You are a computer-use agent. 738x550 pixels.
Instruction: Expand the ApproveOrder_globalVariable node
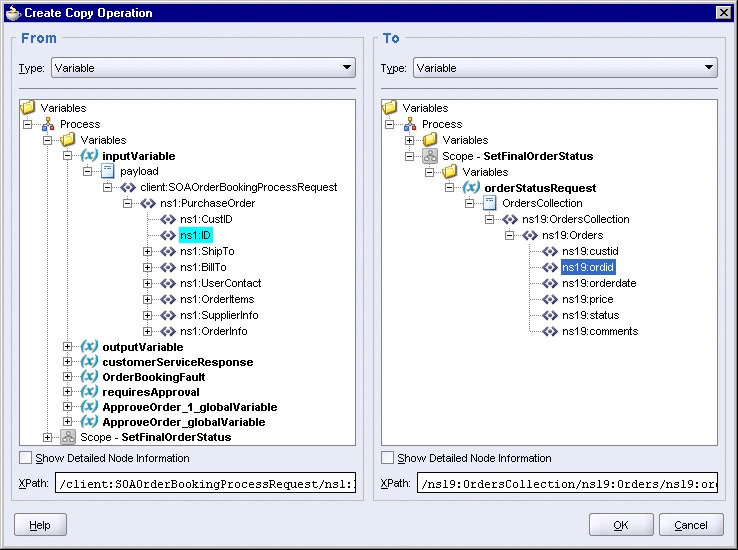pos(67,422)
